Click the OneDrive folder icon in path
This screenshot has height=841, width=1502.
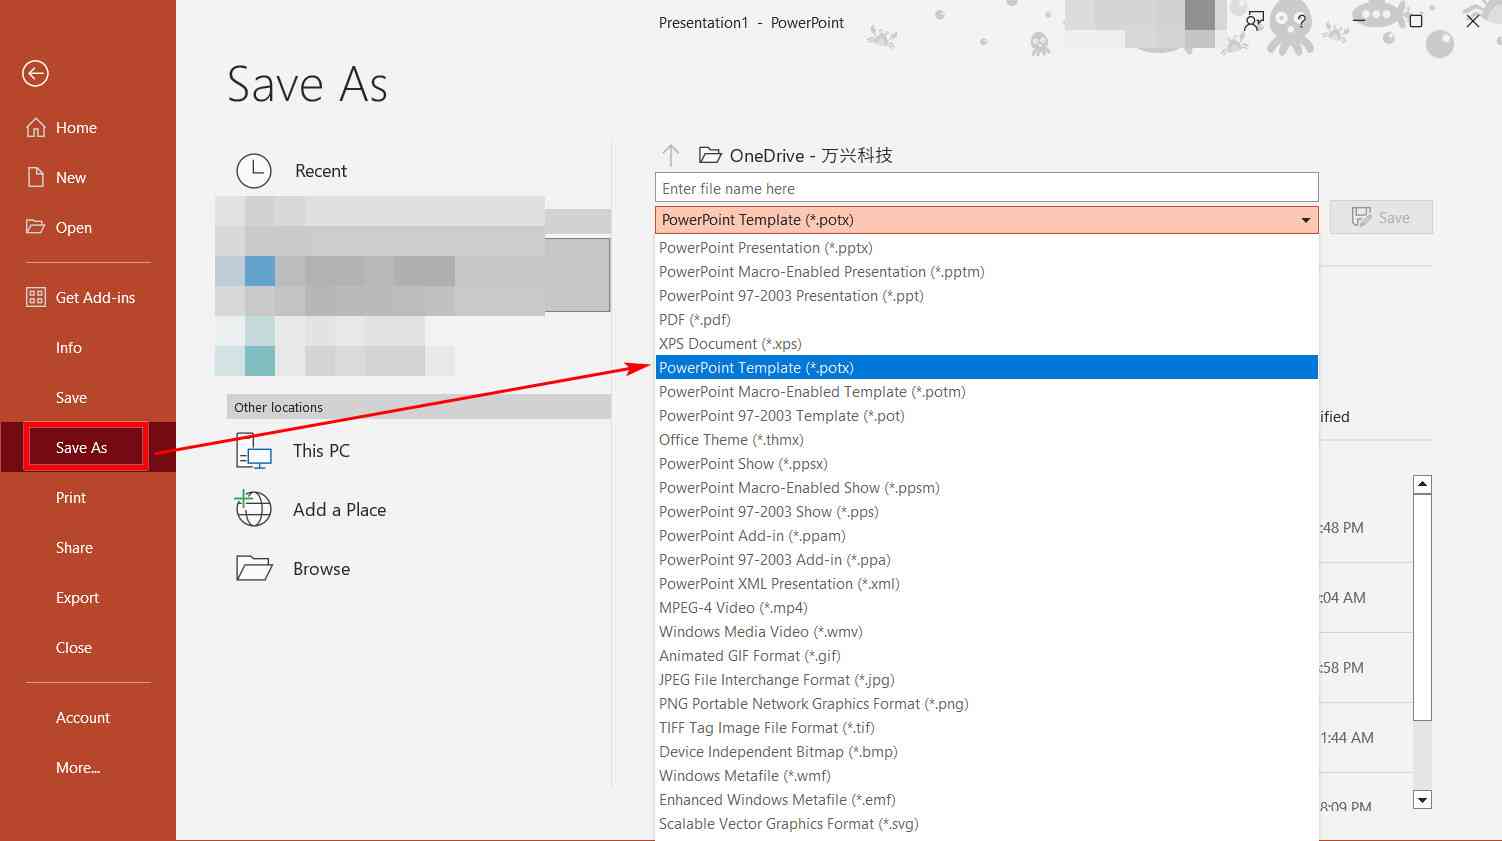tap(710, 155)
